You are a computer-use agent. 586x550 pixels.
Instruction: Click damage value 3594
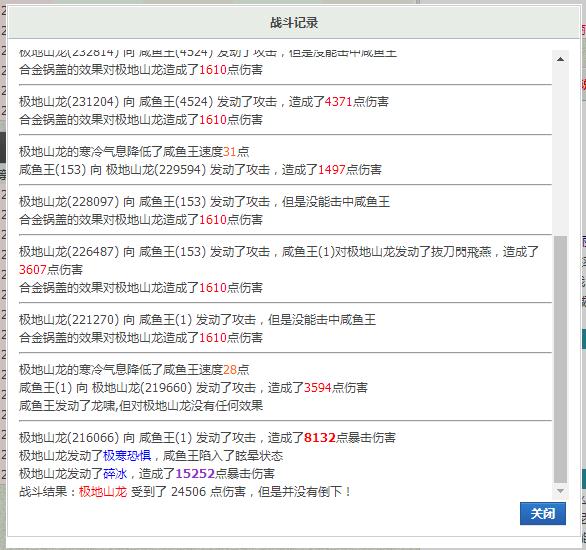318,387
